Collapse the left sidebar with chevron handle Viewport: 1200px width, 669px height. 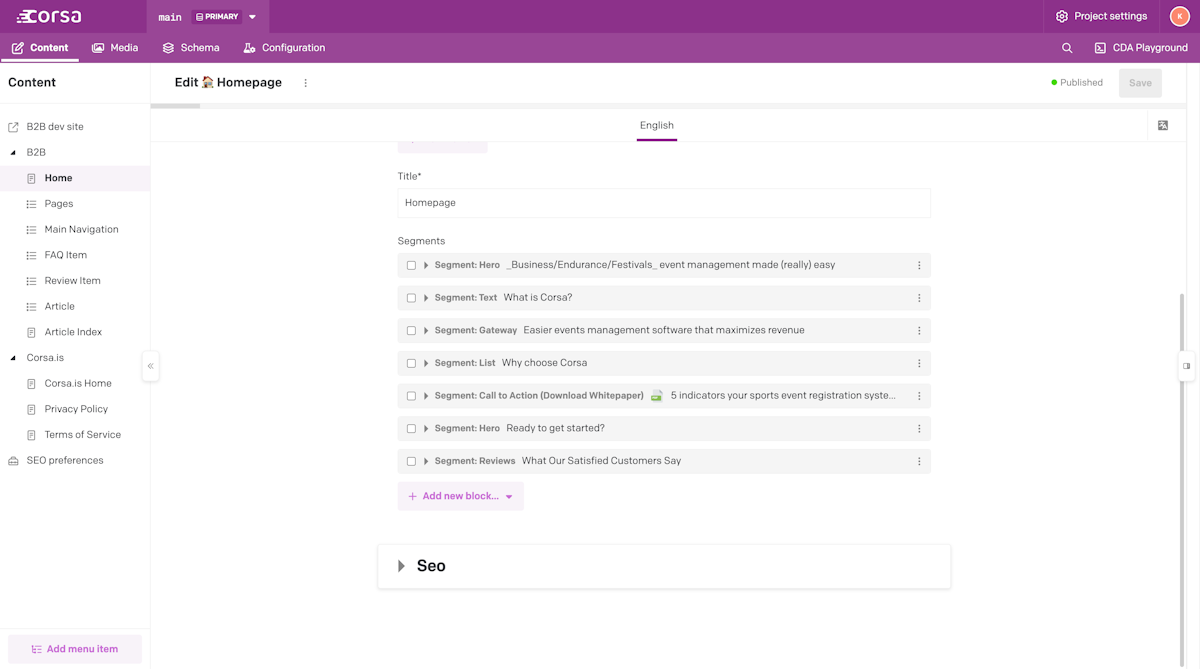(x=150, y=366)
